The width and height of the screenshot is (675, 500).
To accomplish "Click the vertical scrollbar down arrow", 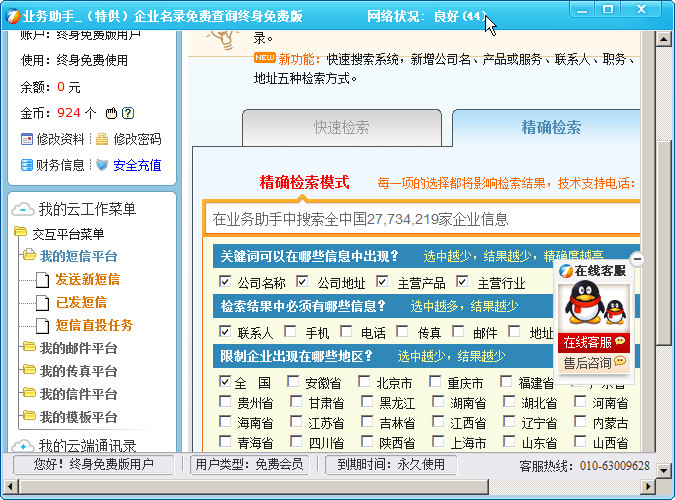I will tap(663, 470).
